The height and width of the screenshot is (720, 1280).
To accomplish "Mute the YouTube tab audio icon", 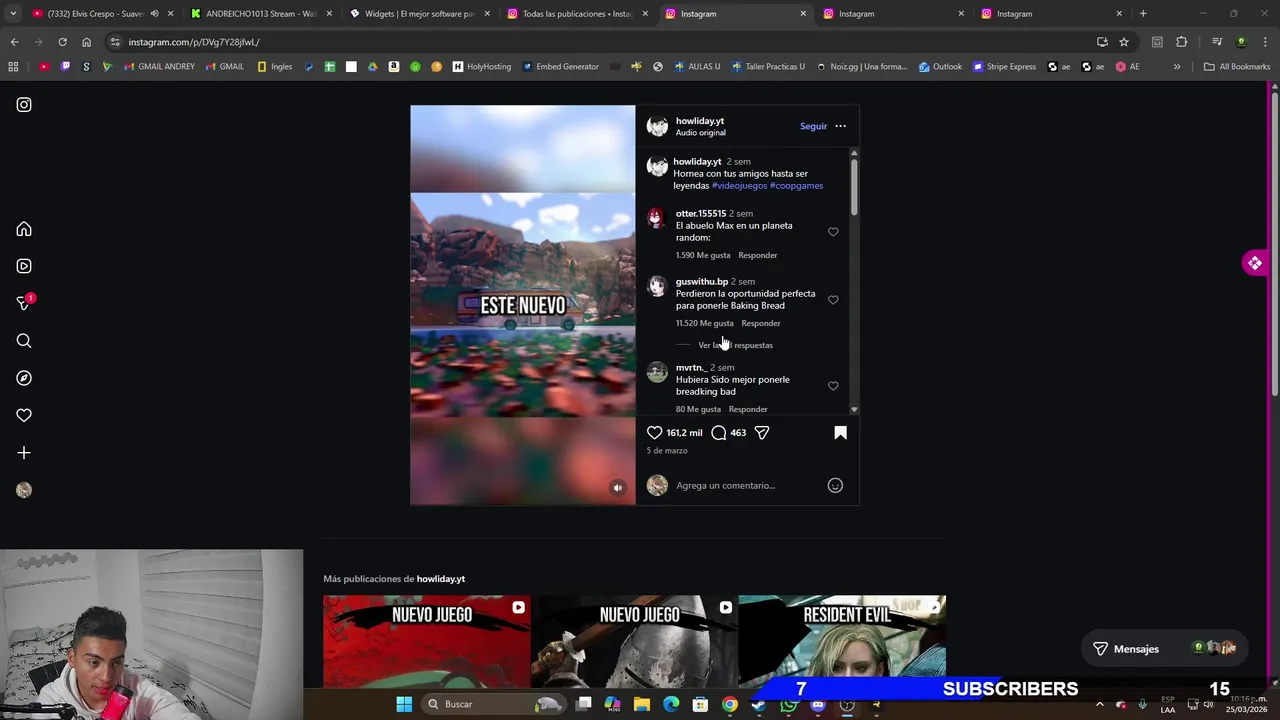I will [154, 14].
